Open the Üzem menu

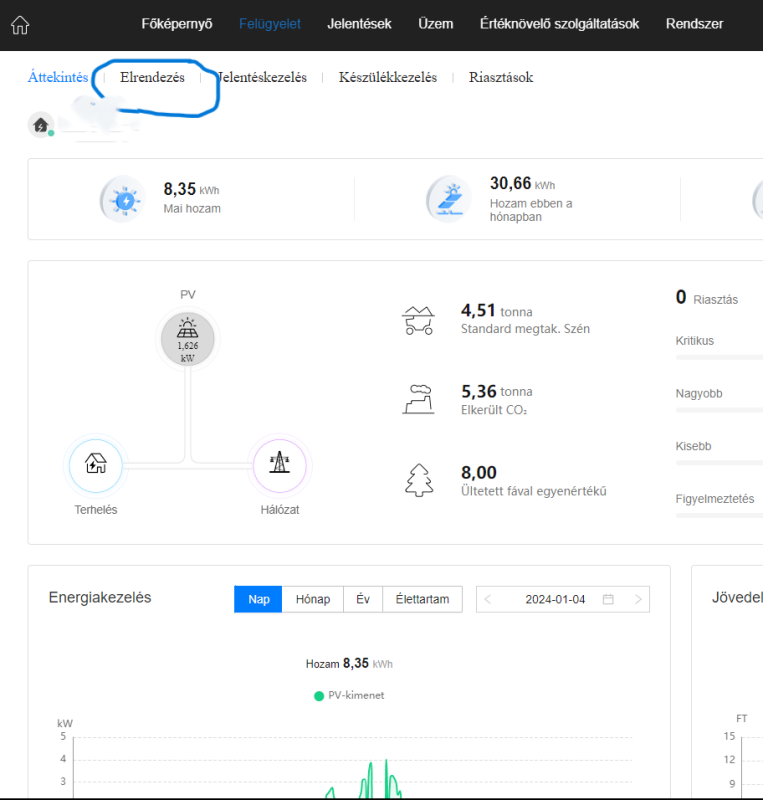(435, 24)
